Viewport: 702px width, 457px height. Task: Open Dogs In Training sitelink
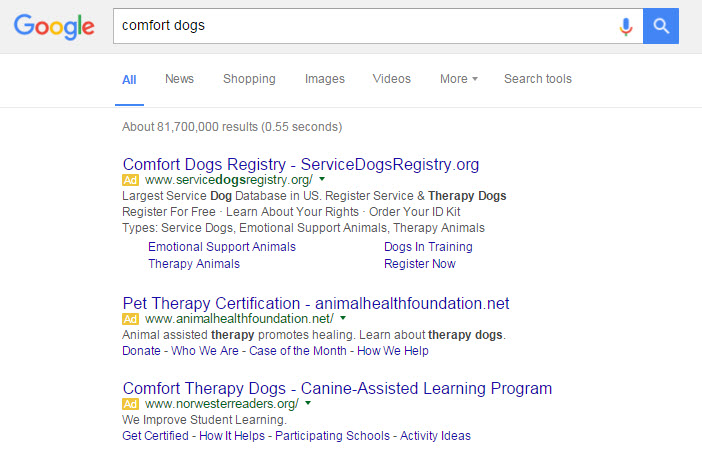428,247
